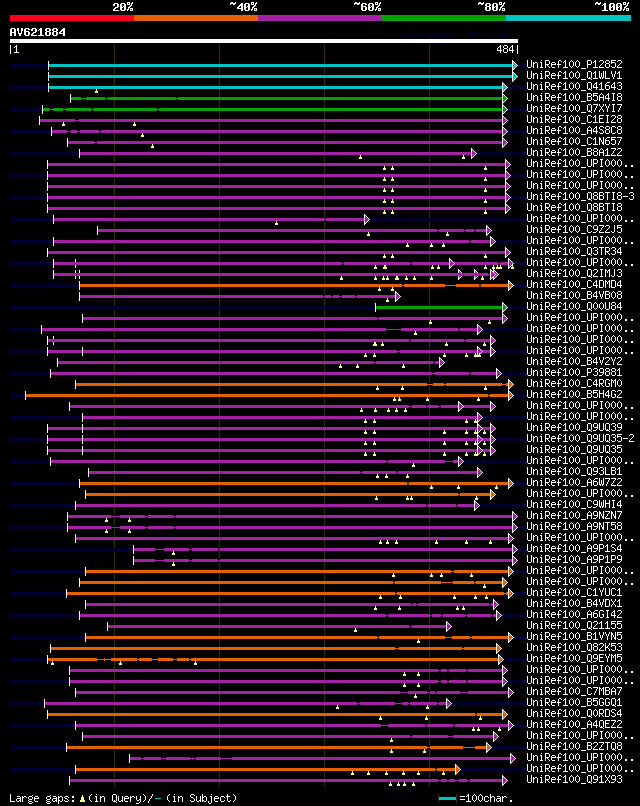Select the UniRef100_B4VB08 label
Screen dimensions: 640x806
pos(574,296)
